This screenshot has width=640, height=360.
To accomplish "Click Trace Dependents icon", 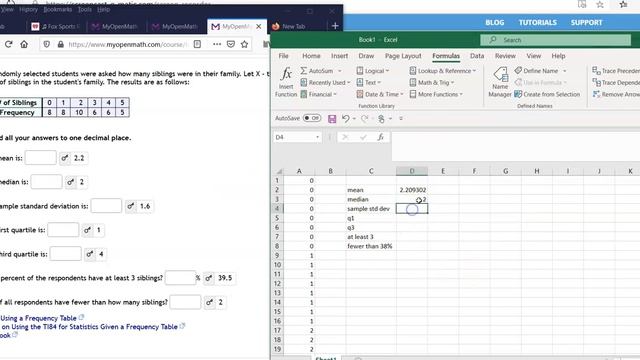I will coord(596,82).
